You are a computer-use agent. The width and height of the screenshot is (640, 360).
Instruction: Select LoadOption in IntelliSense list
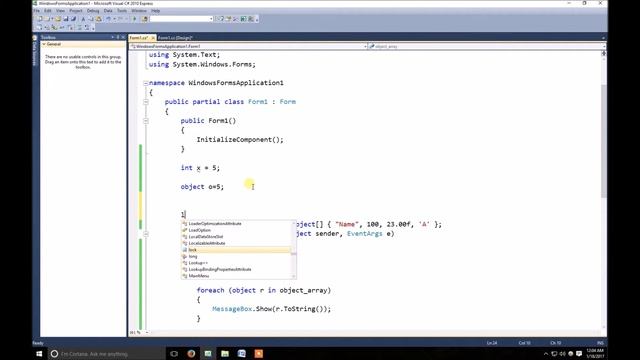coord(236,230)
